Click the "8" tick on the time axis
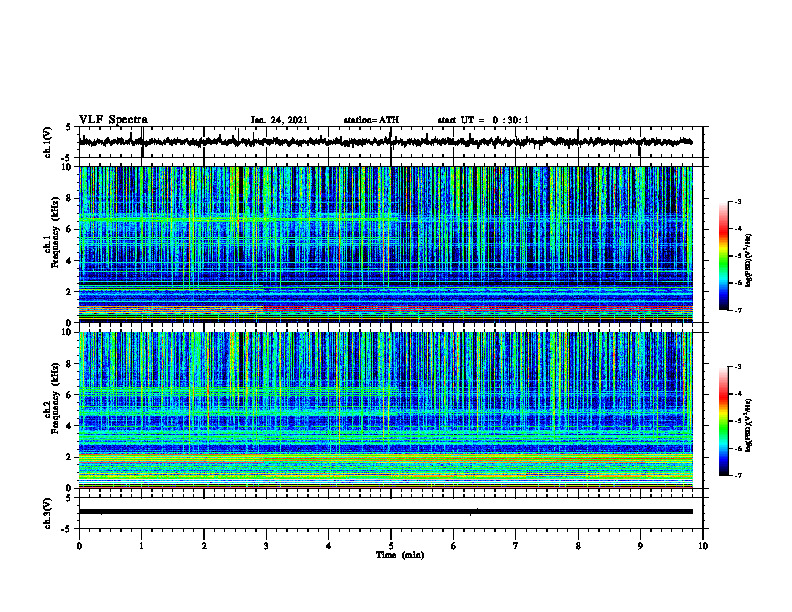792x612 pixels. coord(578,546)
